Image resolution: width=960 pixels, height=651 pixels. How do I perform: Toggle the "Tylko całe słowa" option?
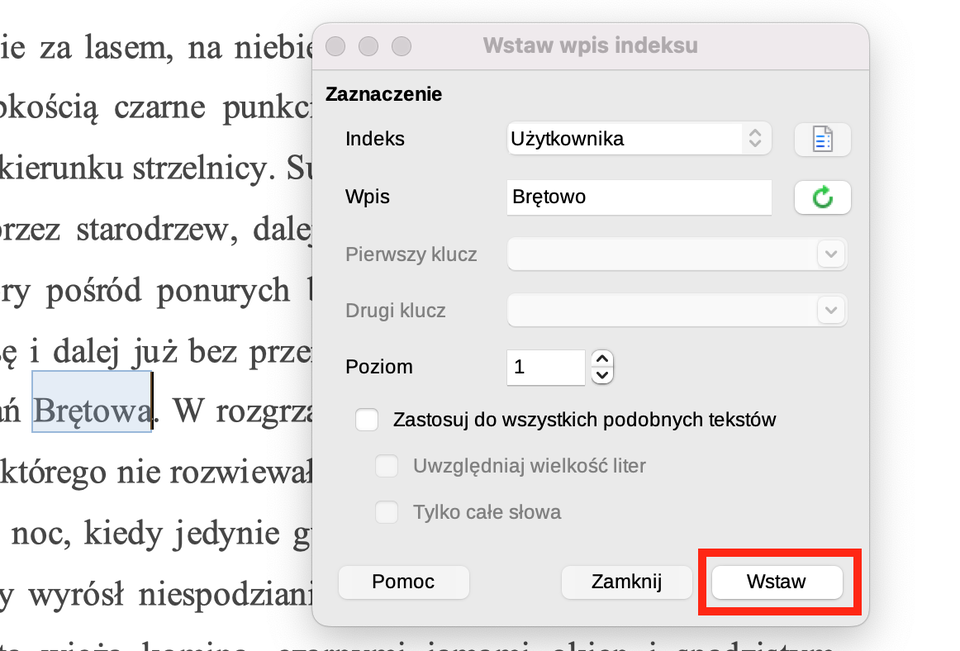click(386, 512)
